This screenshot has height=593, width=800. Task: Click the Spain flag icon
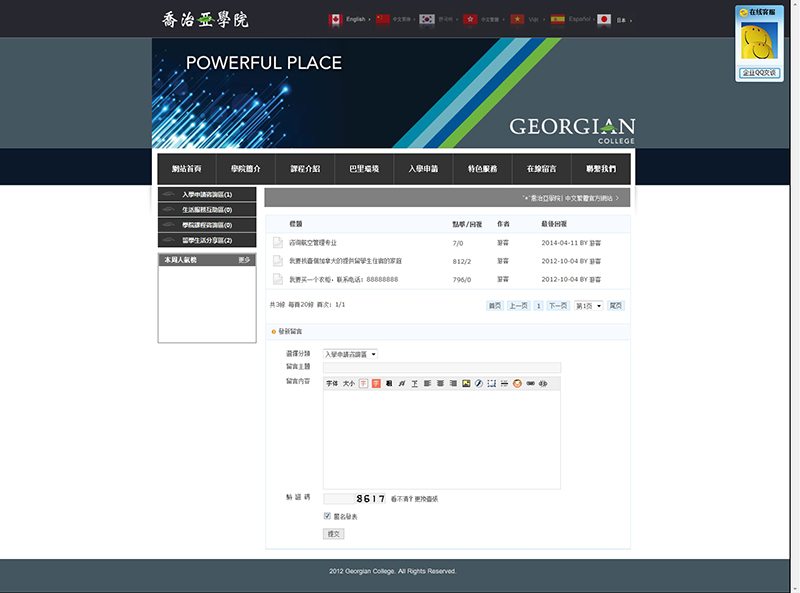click(x=558, y=19)
